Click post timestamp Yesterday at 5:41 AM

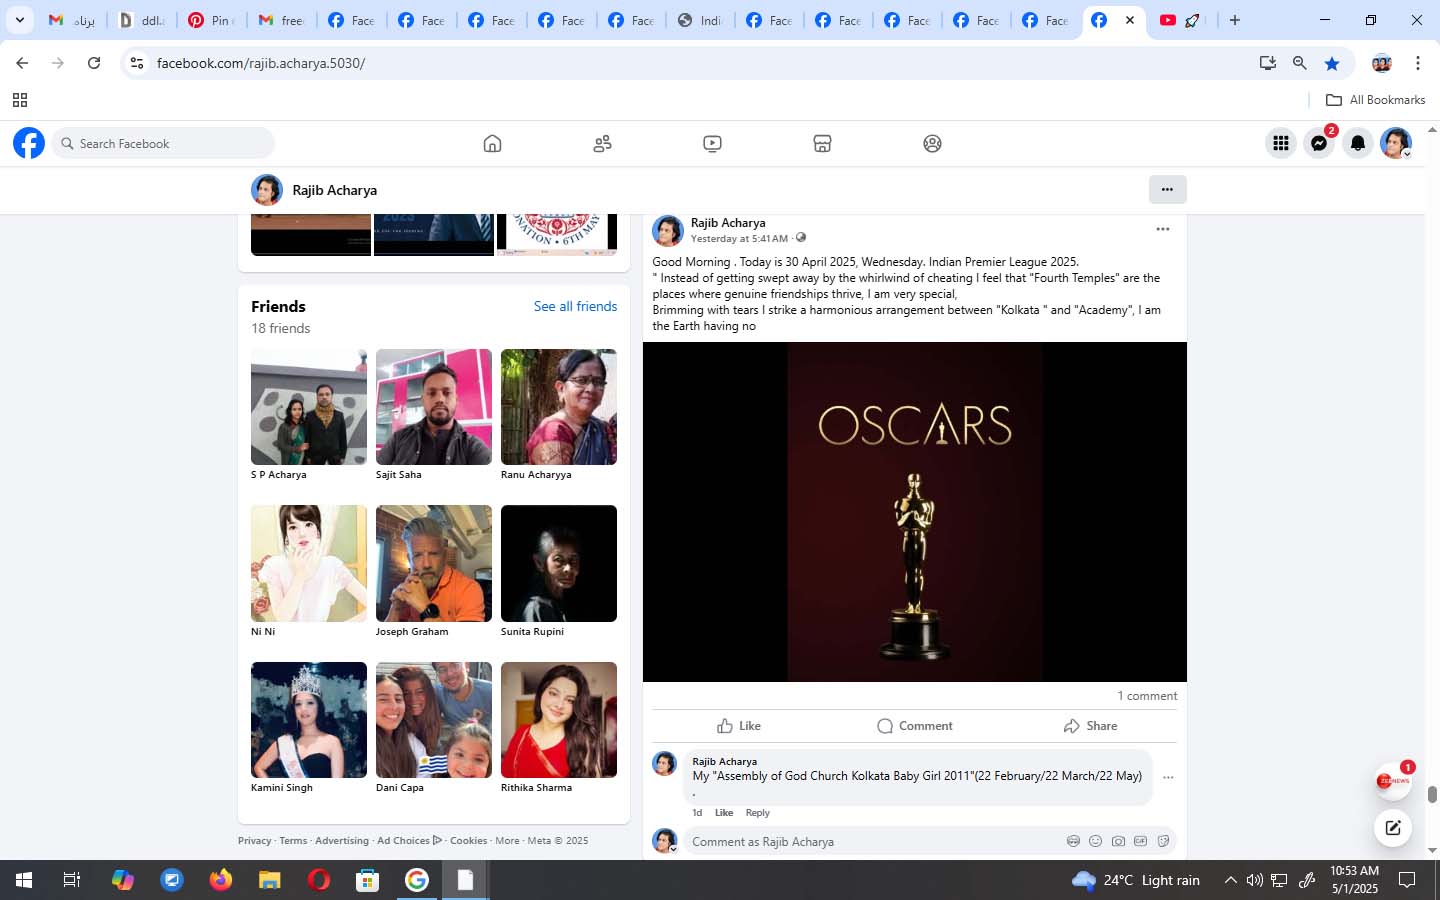(x=739, y=239)
